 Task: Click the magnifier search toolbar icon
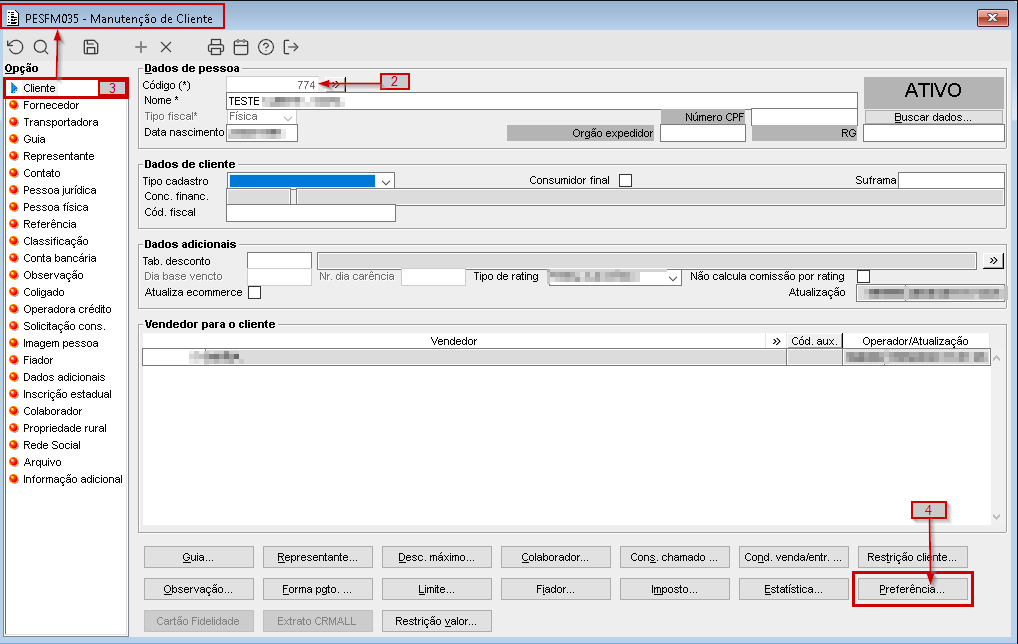click(41, 47)
